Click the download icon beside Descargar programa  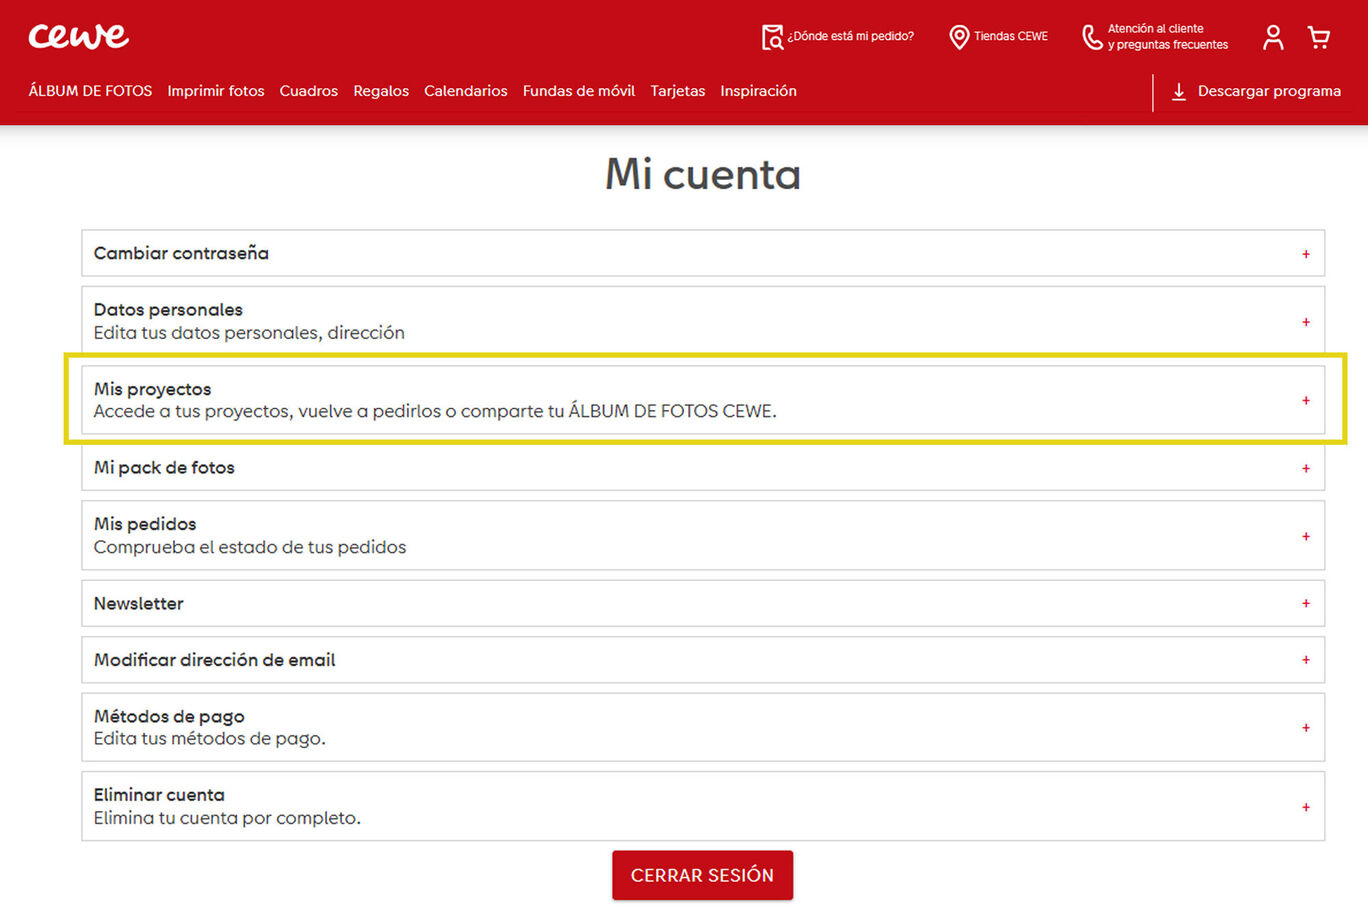point(1179,91)
